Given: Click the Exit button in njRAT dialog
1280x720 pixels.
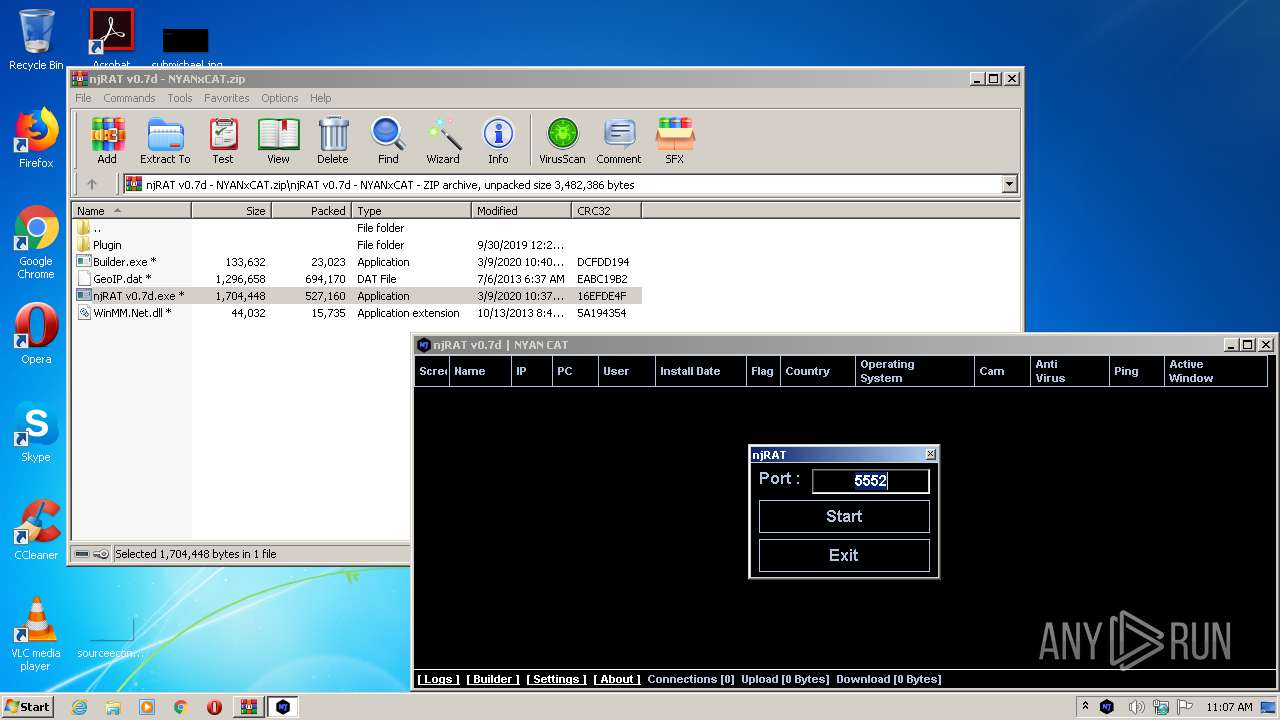Looking at the screenshot, I should point(844,555).
